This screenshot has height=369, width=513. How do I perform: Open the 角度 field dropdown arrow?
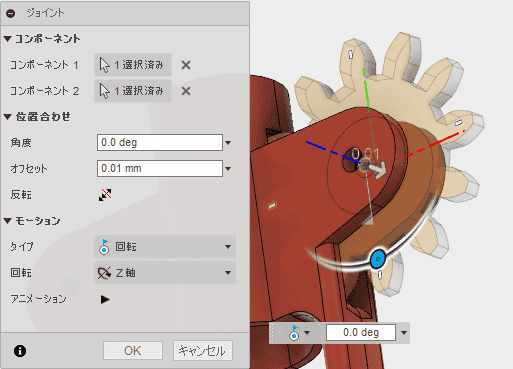pos(228,143)
